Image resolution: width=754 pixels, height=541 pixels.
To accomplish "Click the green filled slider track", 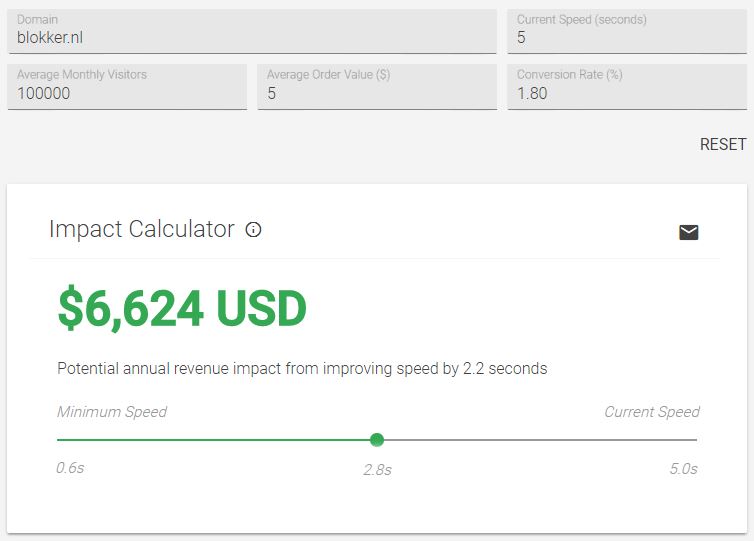I will click(215, 440).
